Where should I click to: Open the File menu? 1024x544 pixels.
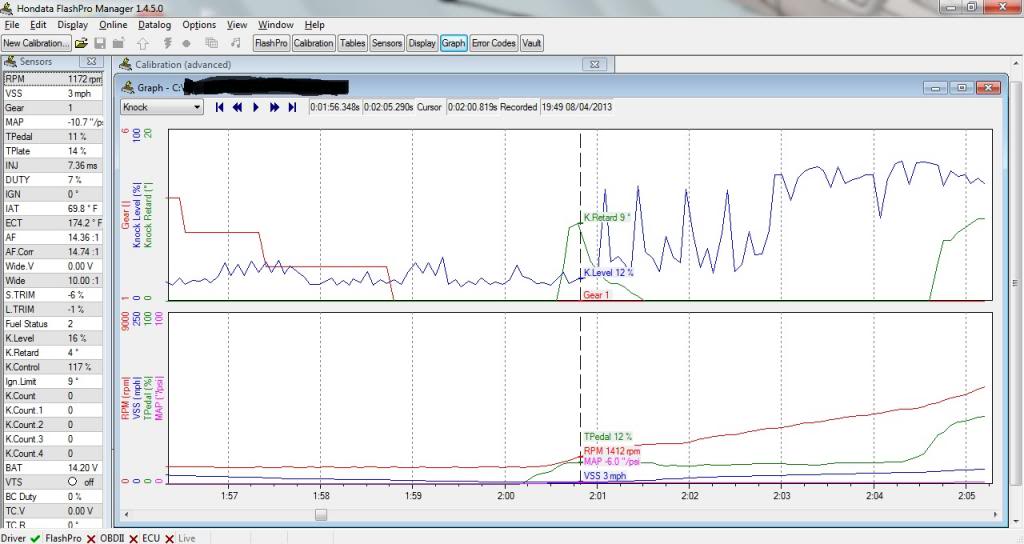click(12, 25)
